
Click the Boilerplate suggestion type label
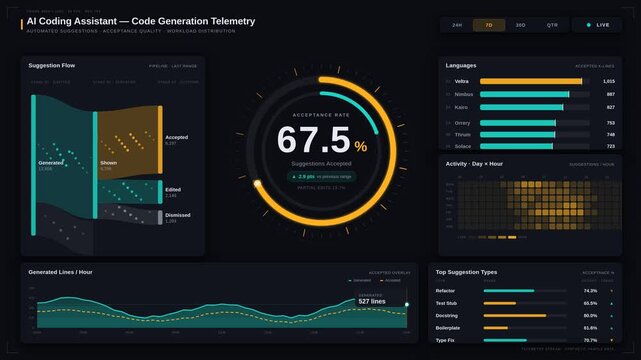click(448, 328)
